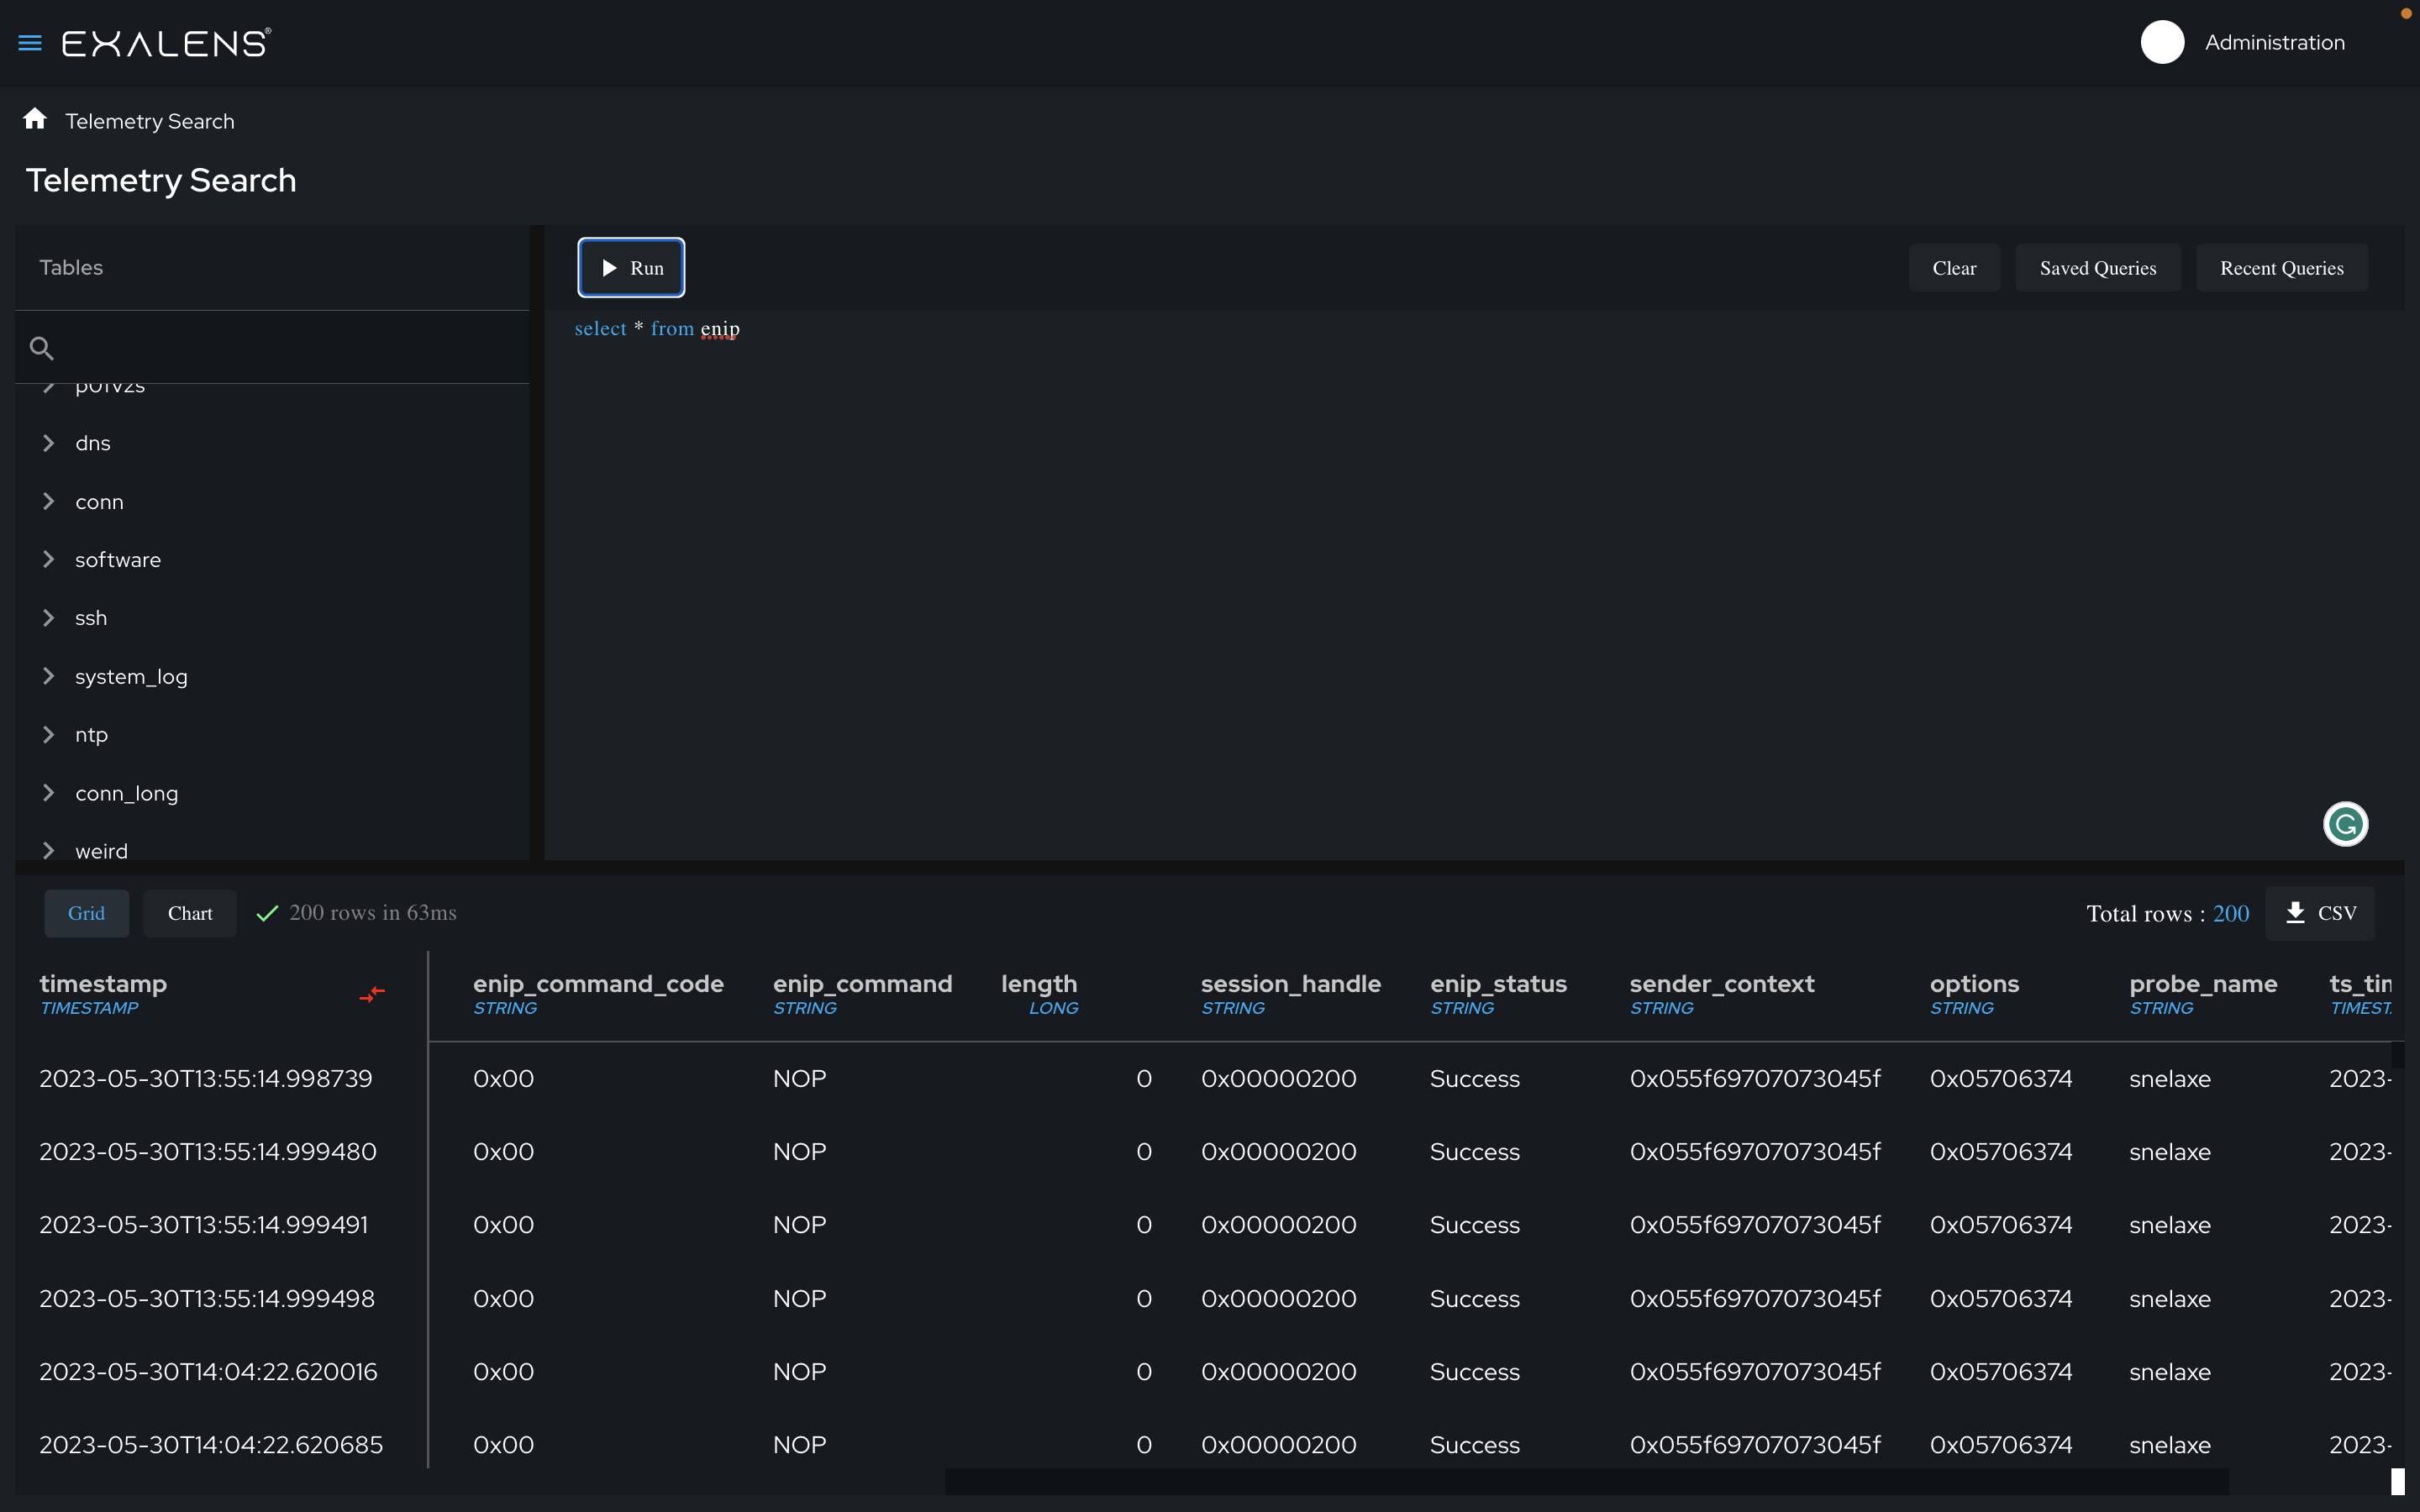The height and width of the screenshot is (1512, 2420).
Task: Expand the conn table tree item
Action: [48, 502]
